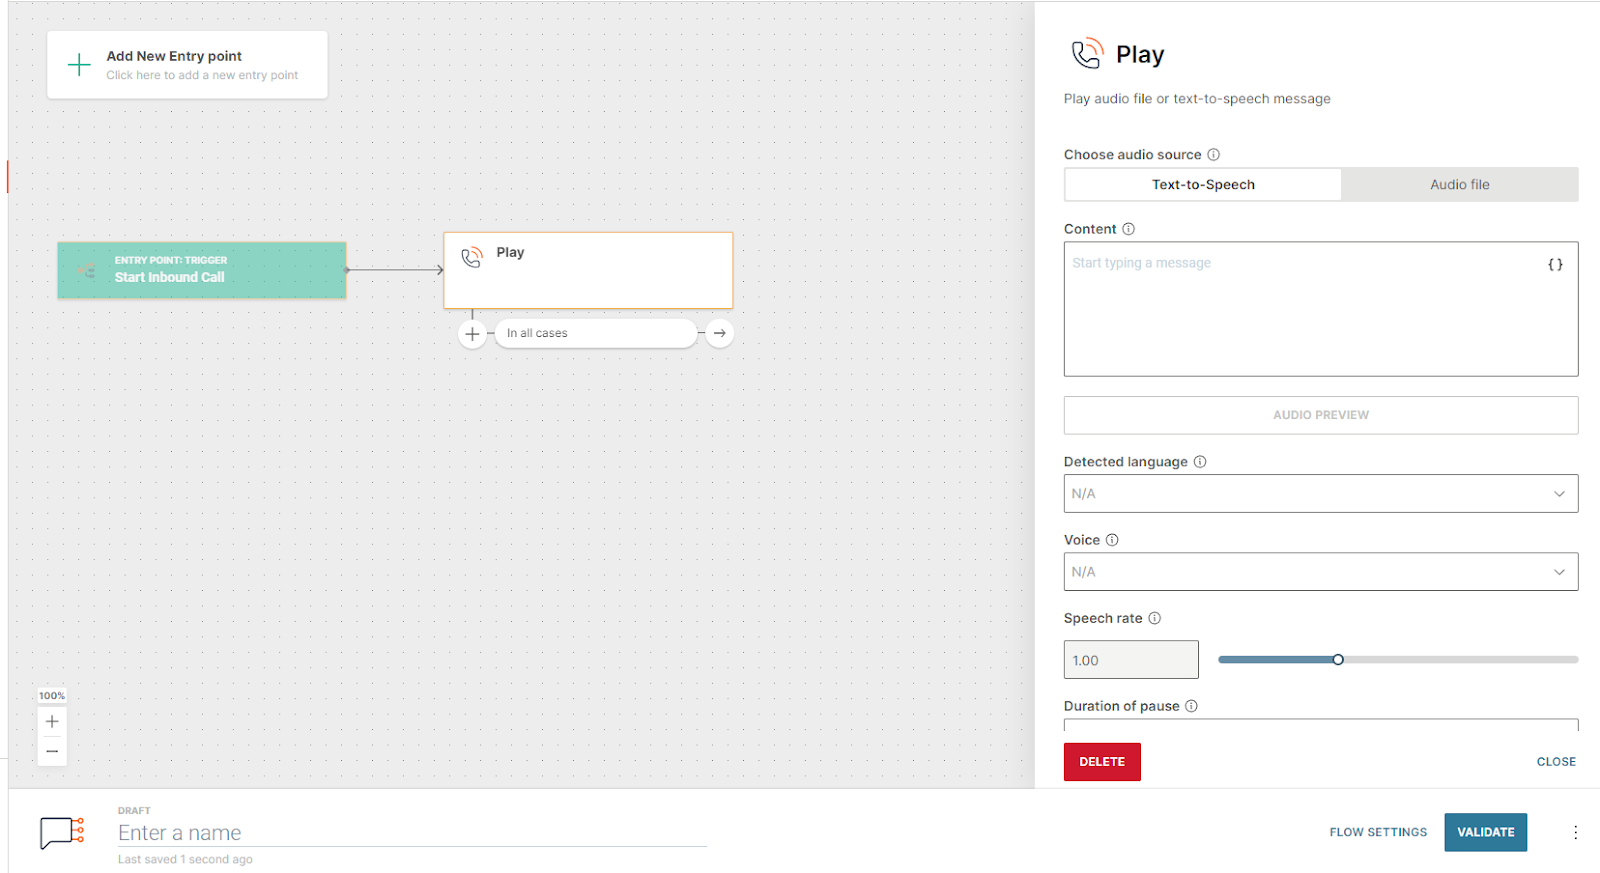Select the Text-to-Speech audio source tab

pos(1203,185)
